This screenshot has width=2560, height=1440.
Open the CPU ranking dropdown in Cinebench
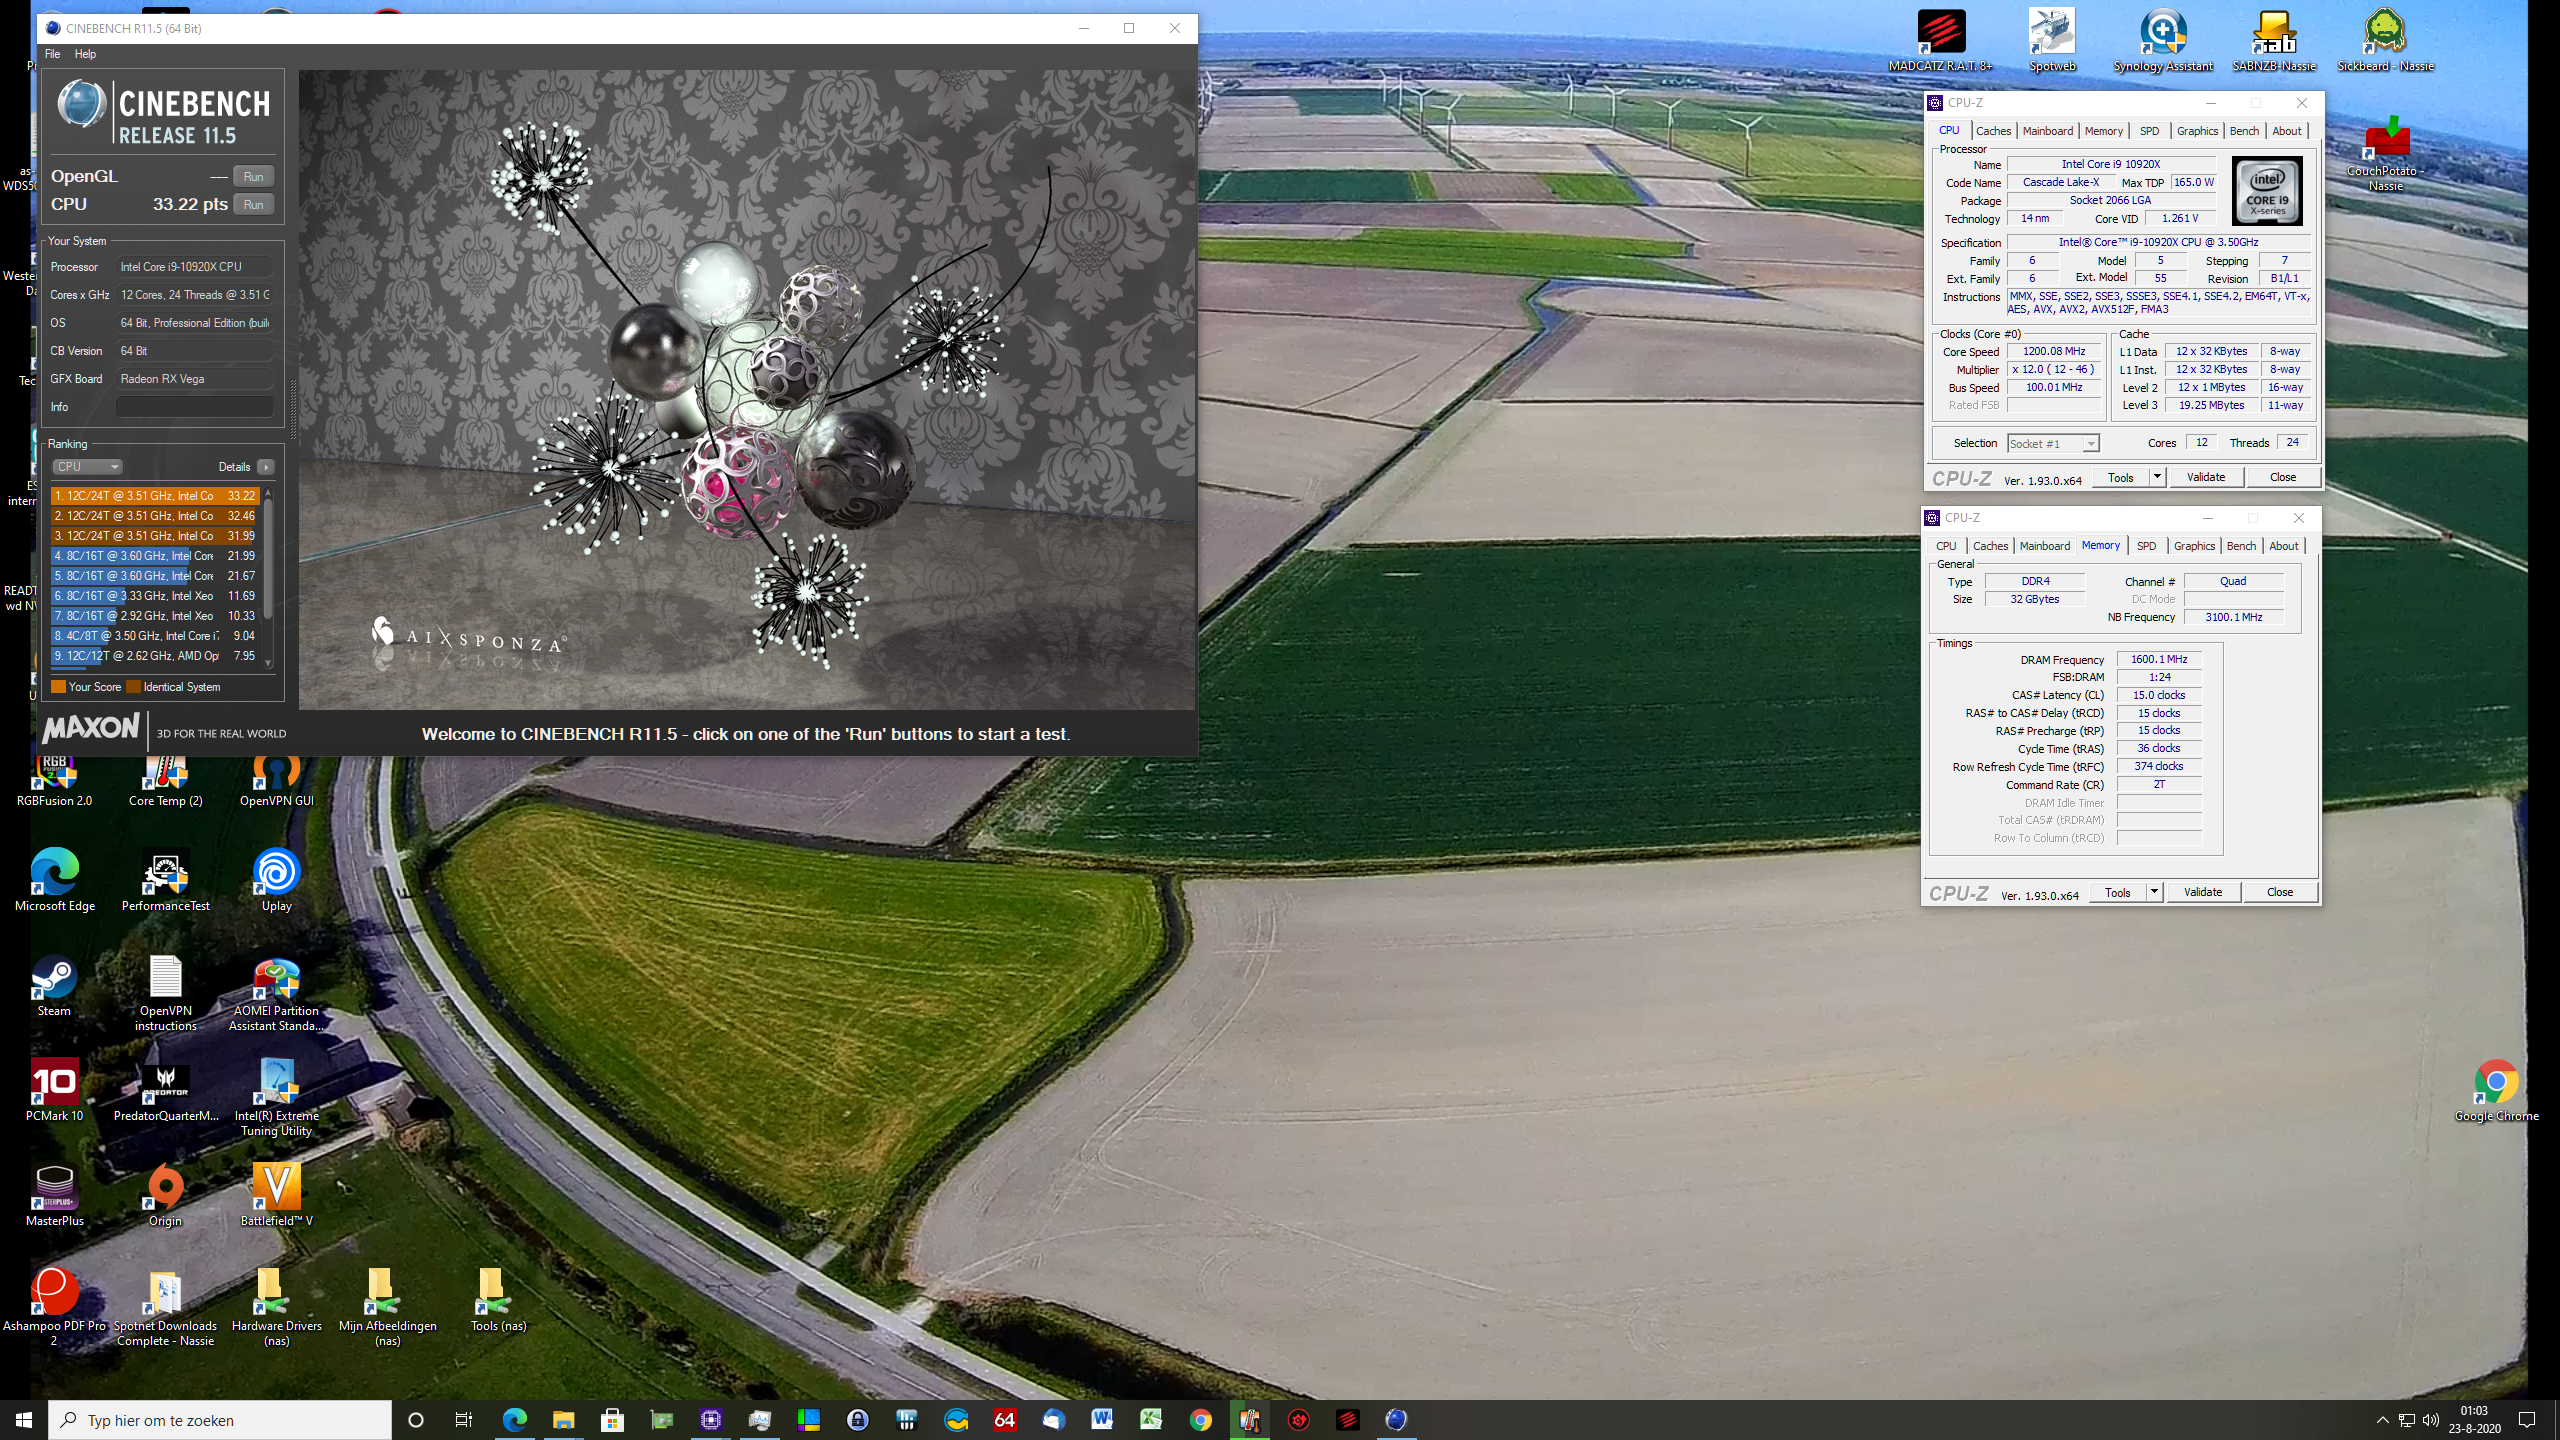88,467
